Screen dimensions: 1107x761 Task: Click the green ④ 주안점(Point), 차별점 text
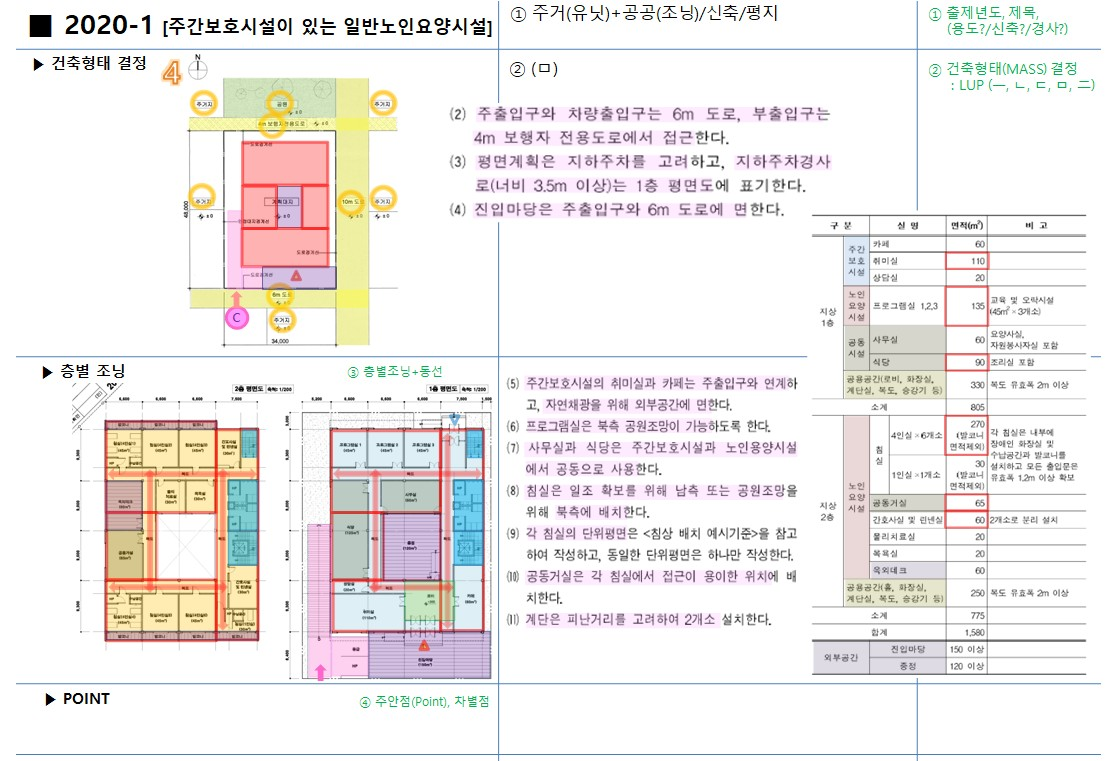[x=424, y=701]
